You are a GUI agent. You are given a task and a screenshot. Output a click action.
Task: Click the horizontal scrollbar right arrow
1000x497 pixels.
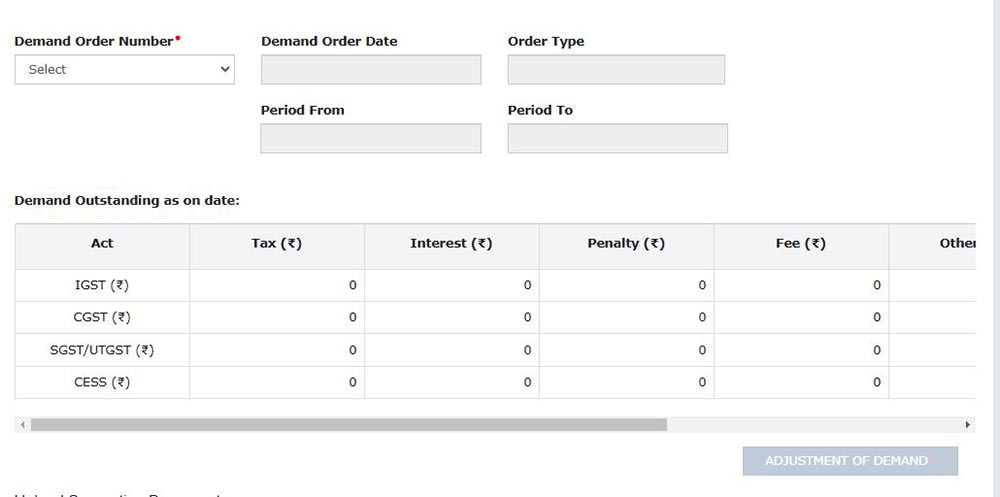point(968,425)
